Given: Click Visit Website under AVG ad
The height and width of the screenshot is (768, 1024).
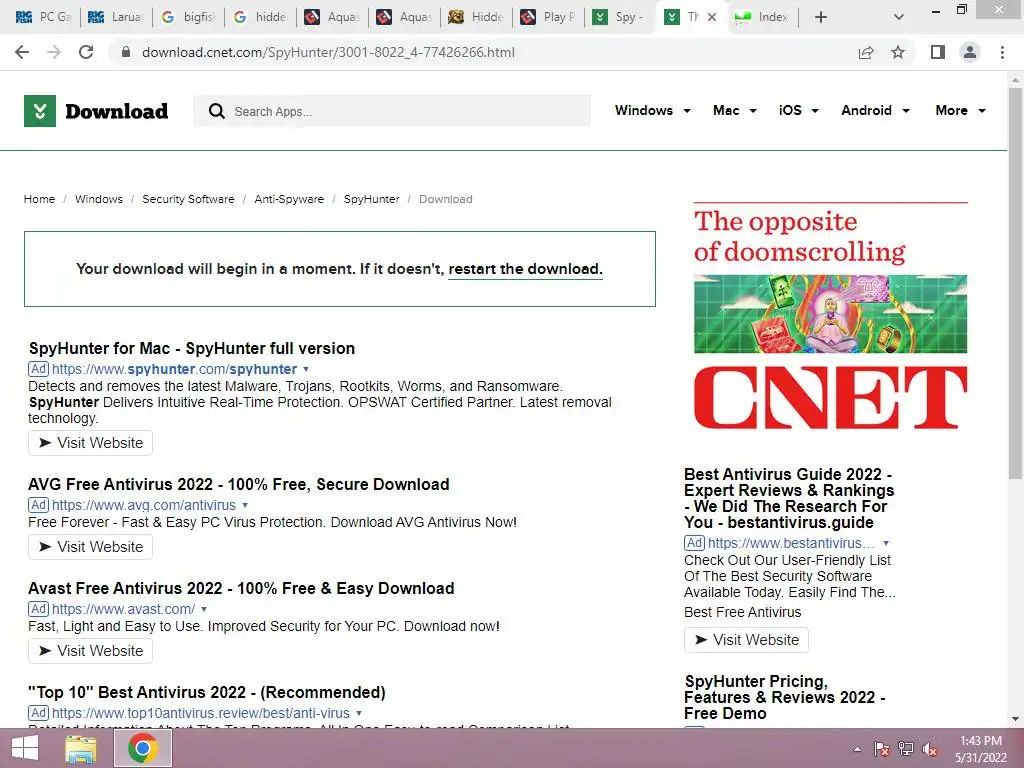Looking at the screenshot, I should [x=90, y=547].
